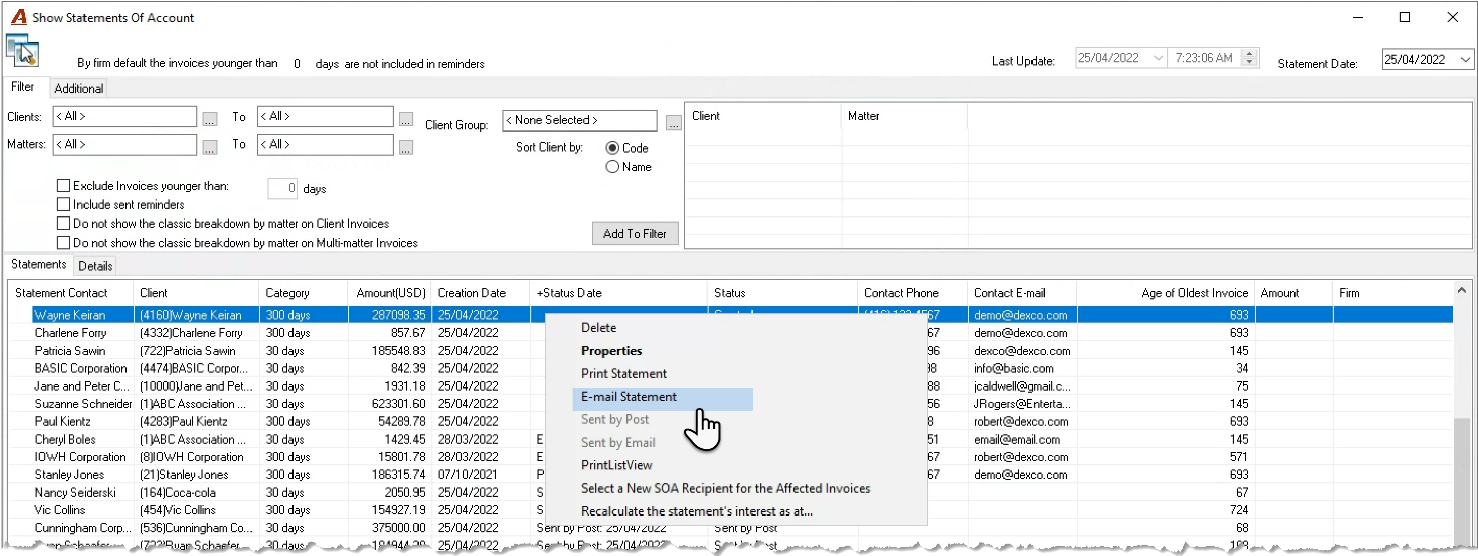1478x556 pixels.
Task: Click the jcaldwell@gmail.c... email cell
Action: pos(1022,386)
